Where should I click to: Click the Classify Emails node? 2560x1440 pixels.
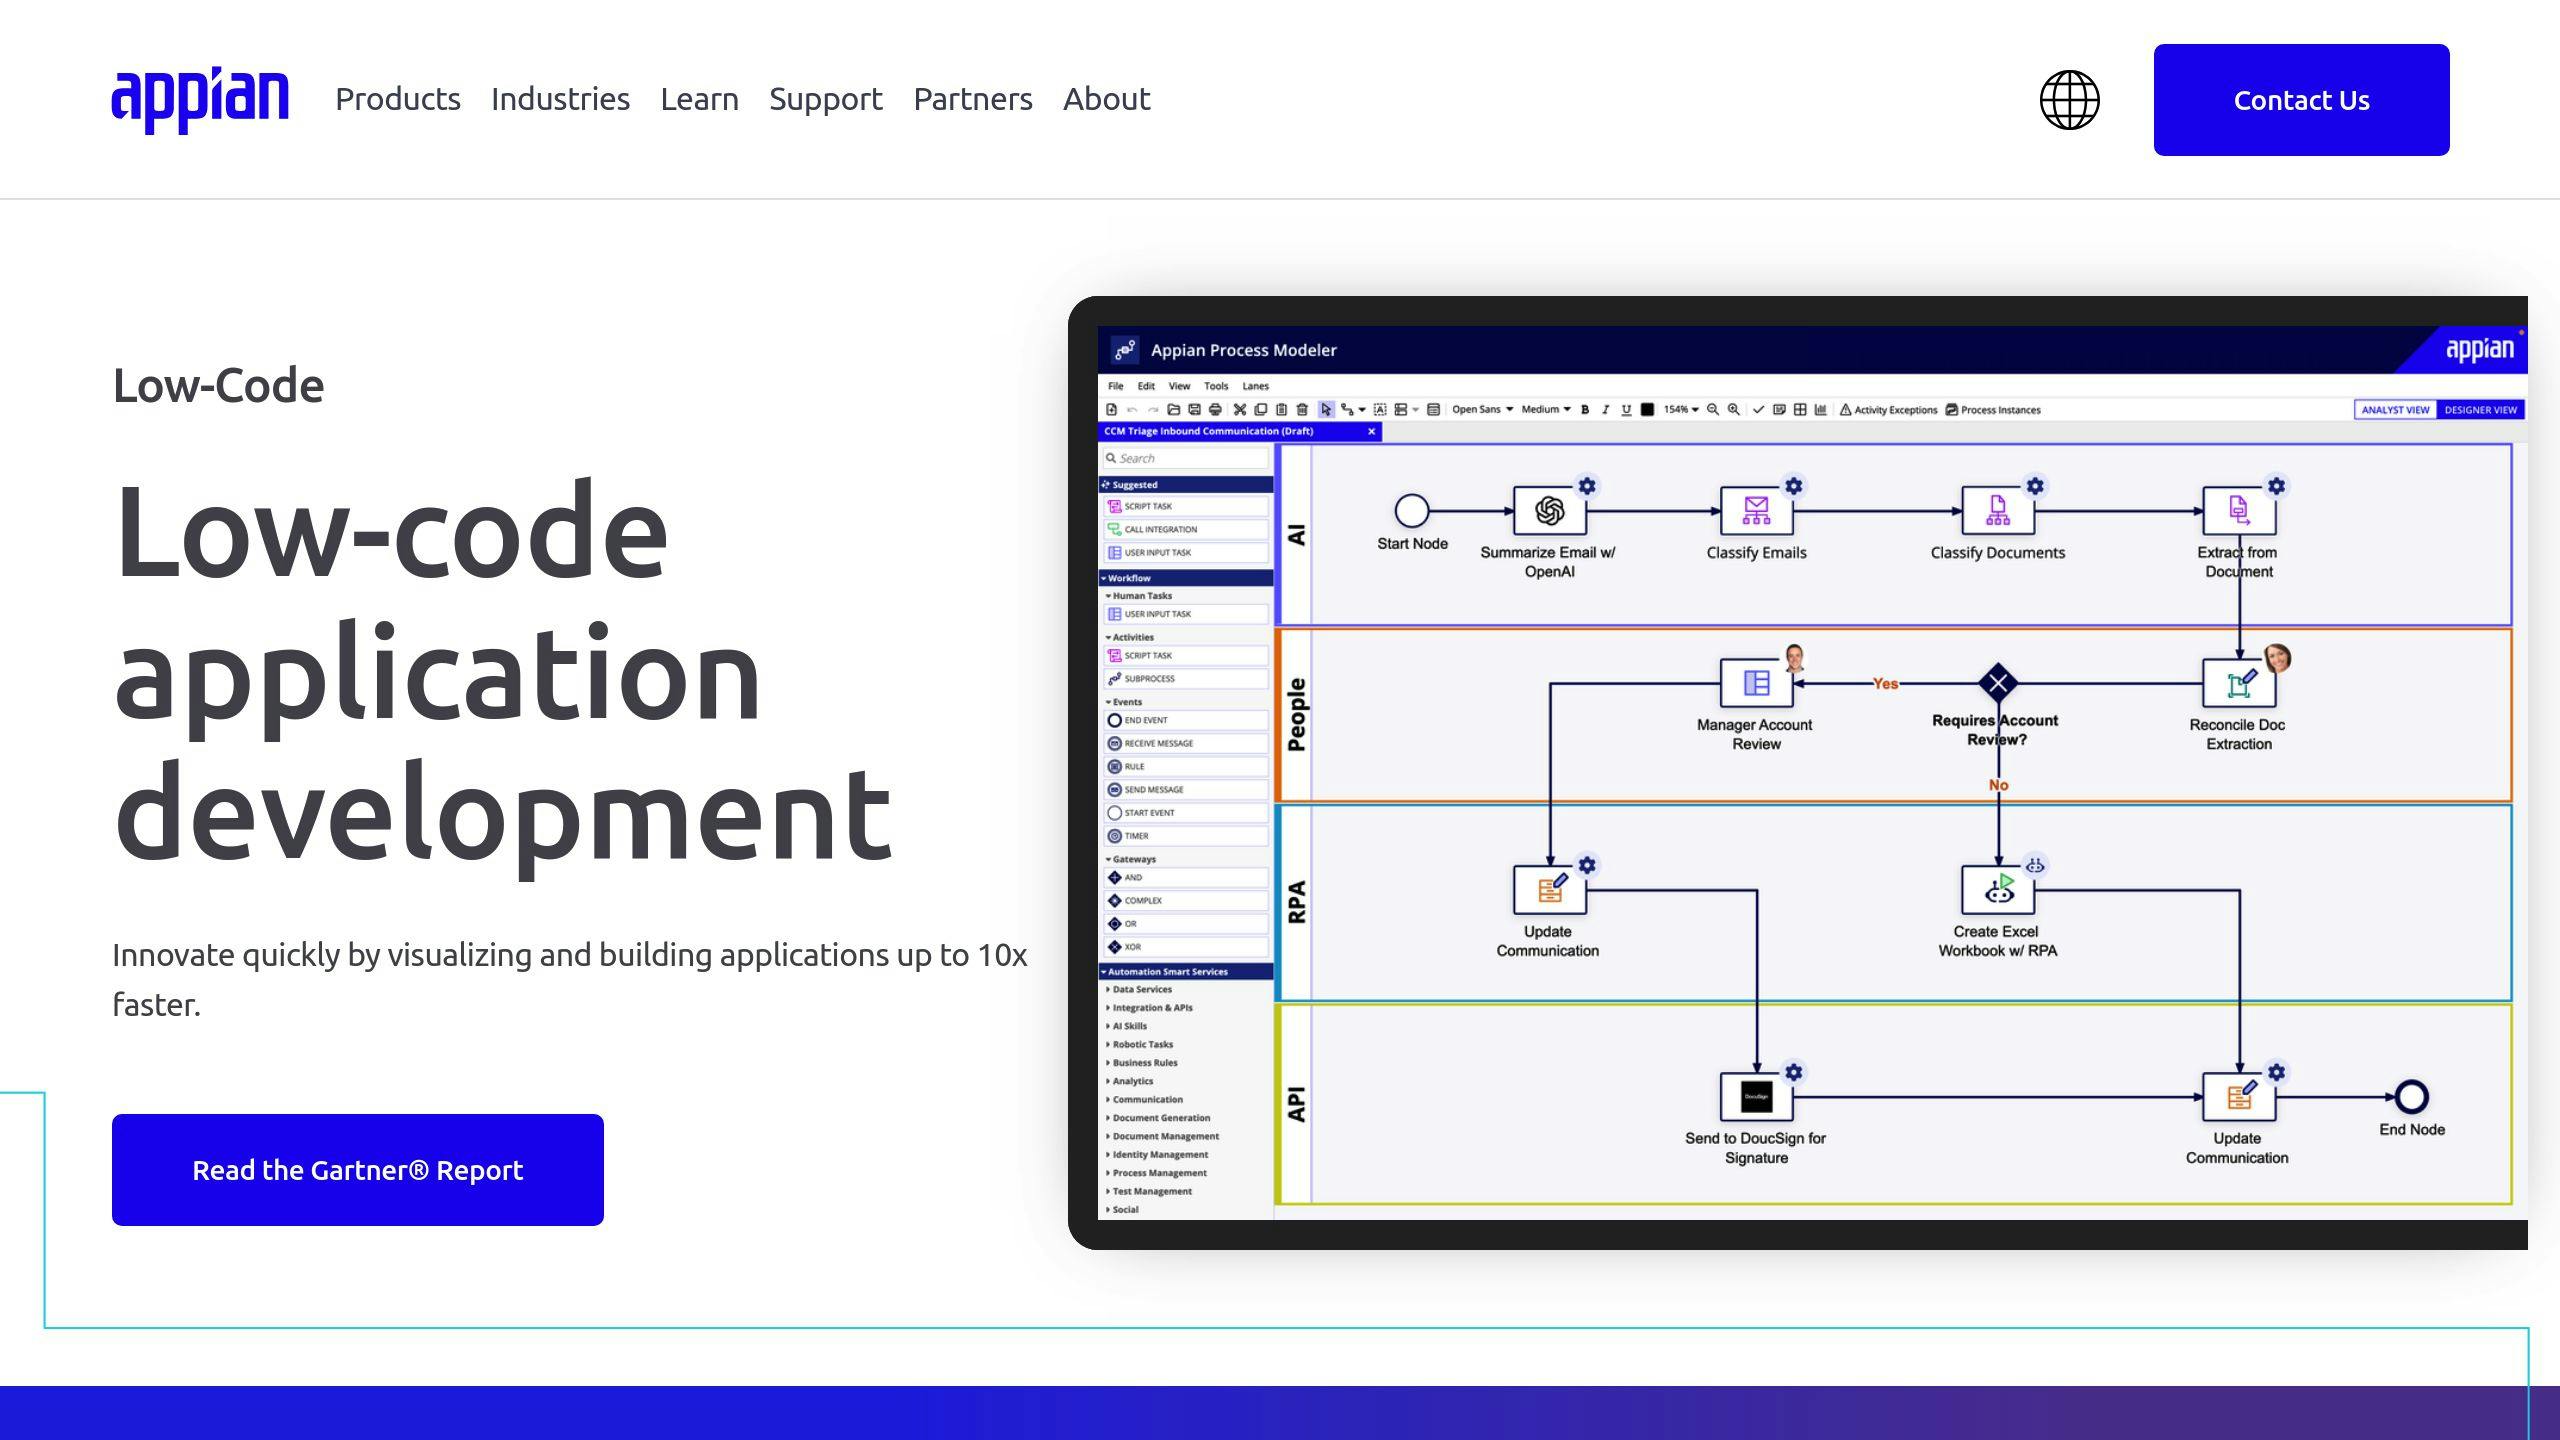tap(1756, 511)
